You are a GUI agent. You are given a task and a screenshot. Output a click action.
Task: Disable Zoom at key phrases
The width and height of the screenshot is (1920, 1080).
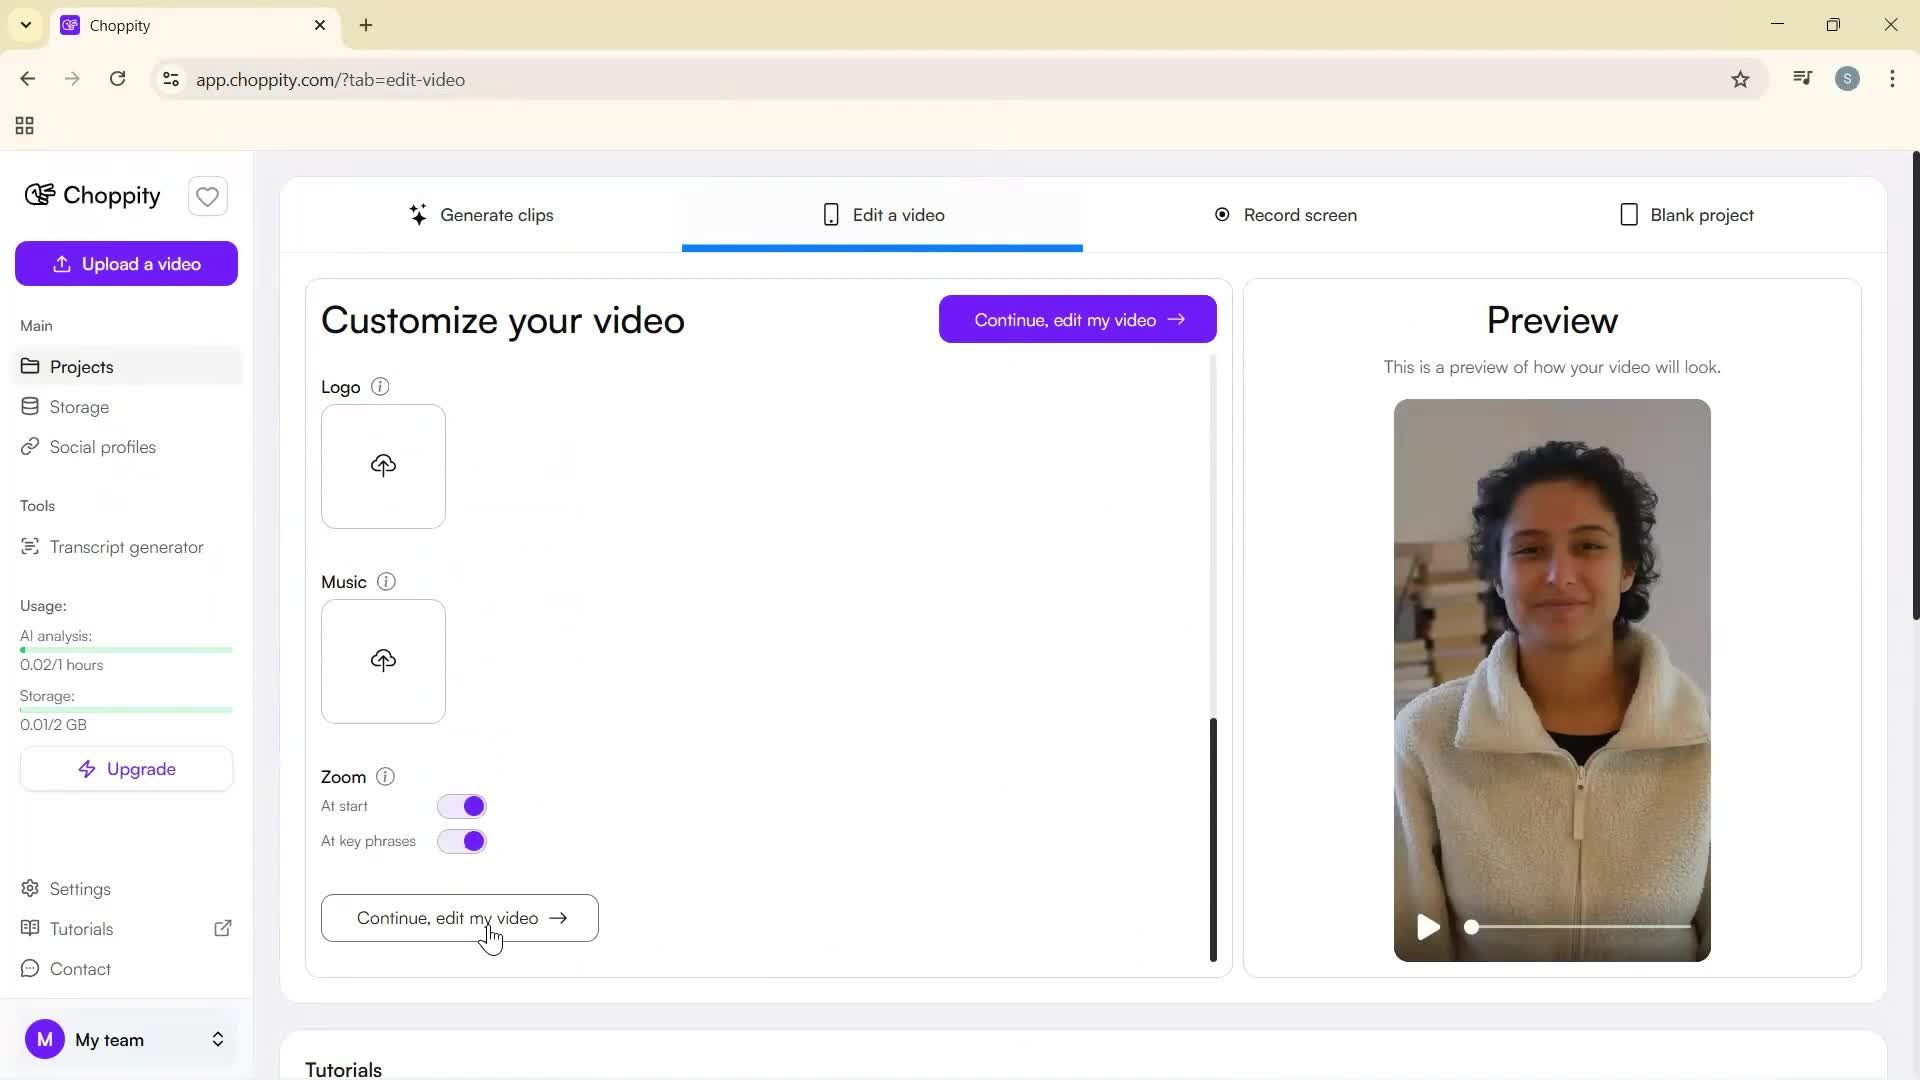[461, 841]
